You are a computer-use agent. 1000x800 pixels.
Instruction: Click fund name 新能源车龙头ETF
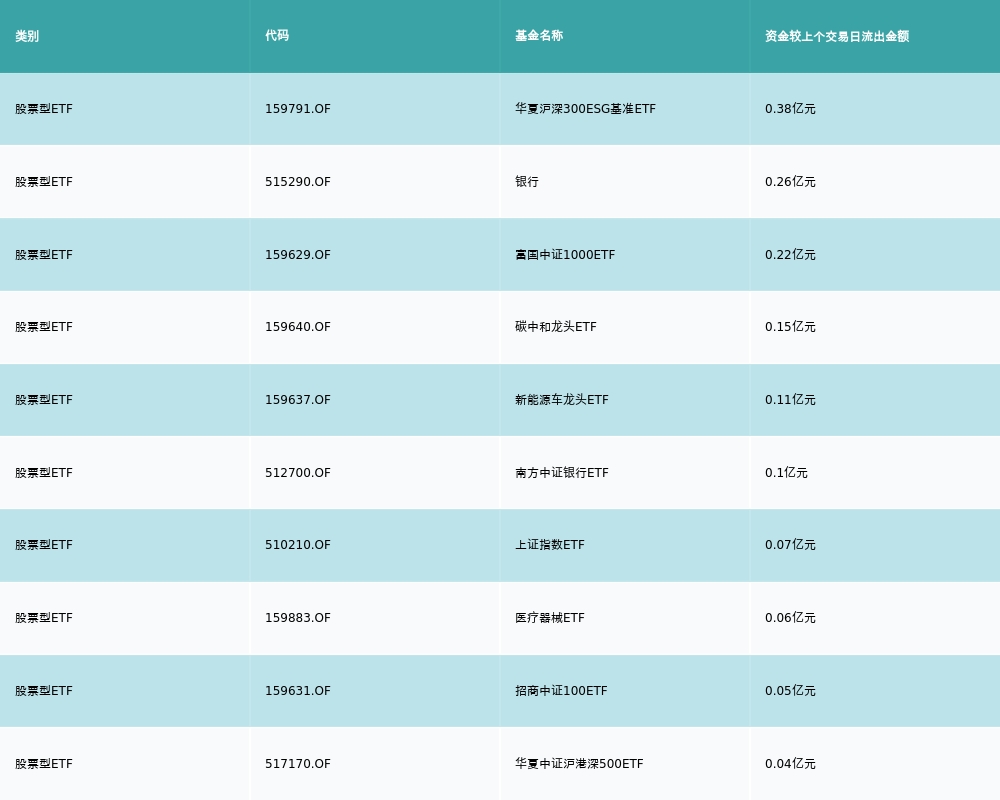point(562,400)
